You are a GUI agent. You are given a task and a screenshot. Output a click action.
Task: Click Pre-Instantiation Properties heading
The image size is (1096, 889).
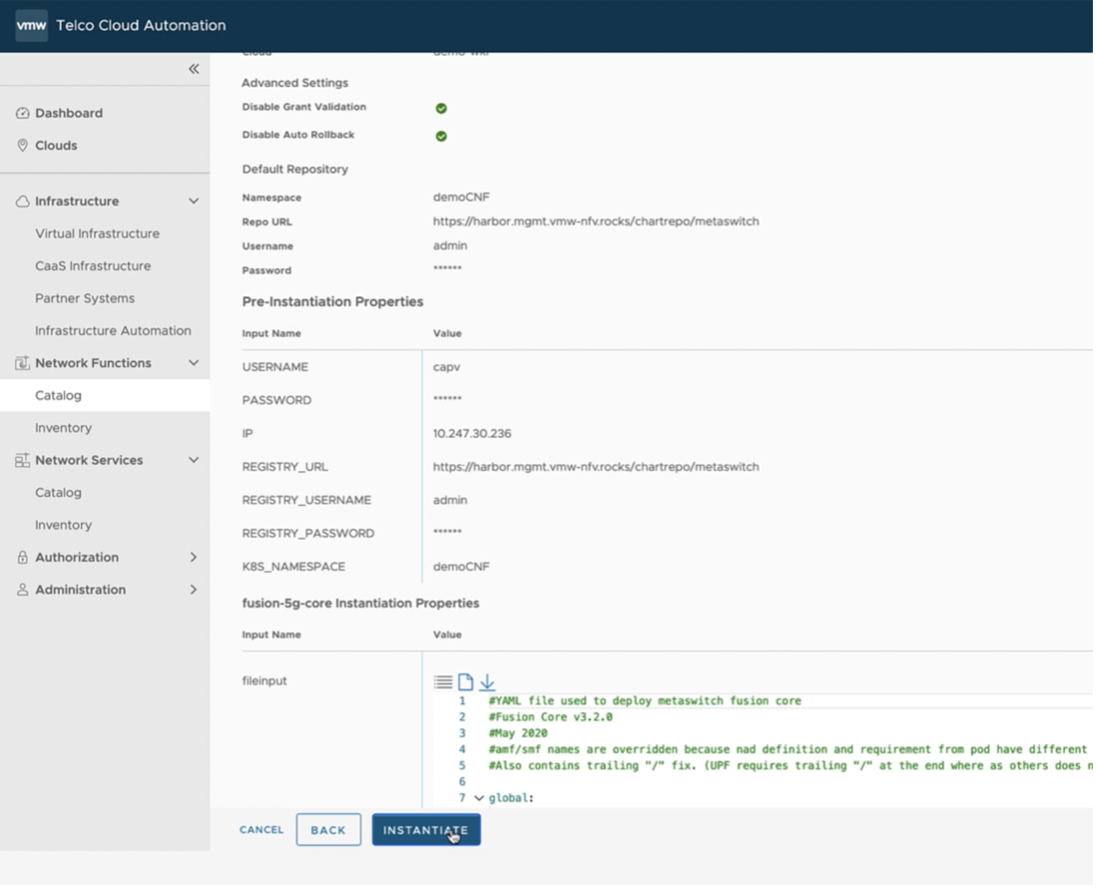(333, 301)
